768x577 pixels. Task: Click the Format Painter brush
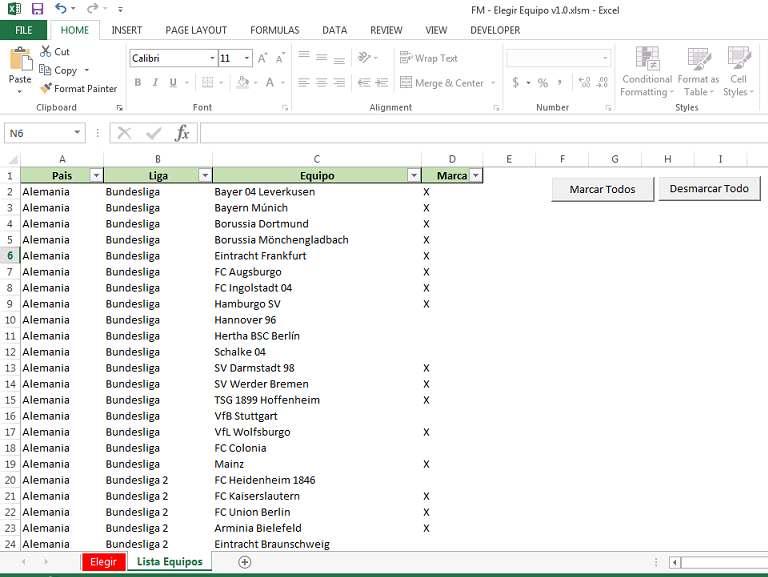pos(46,88)
